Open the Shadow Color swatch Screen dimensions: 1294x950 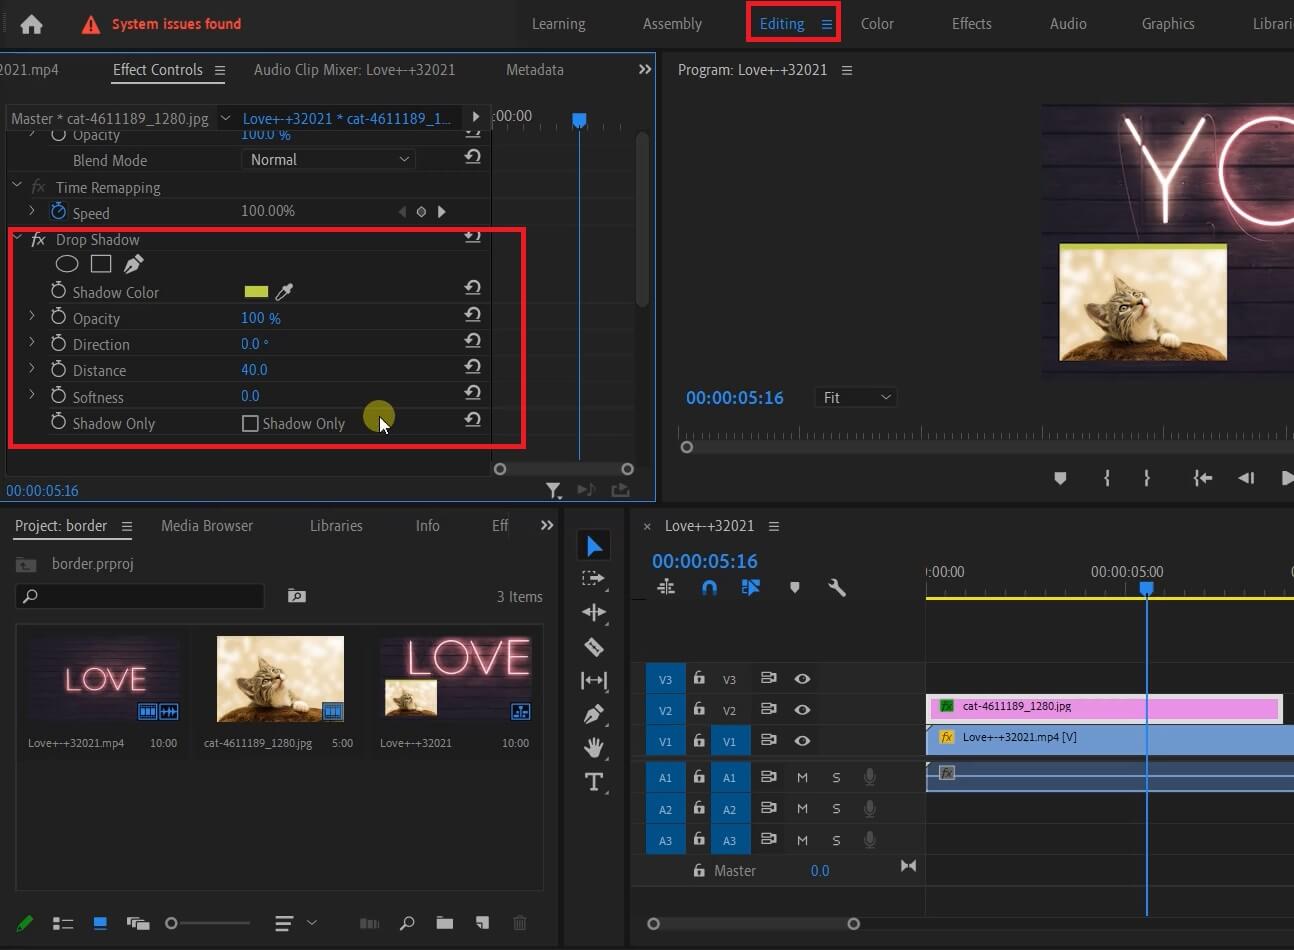click(x=256, y=291)
